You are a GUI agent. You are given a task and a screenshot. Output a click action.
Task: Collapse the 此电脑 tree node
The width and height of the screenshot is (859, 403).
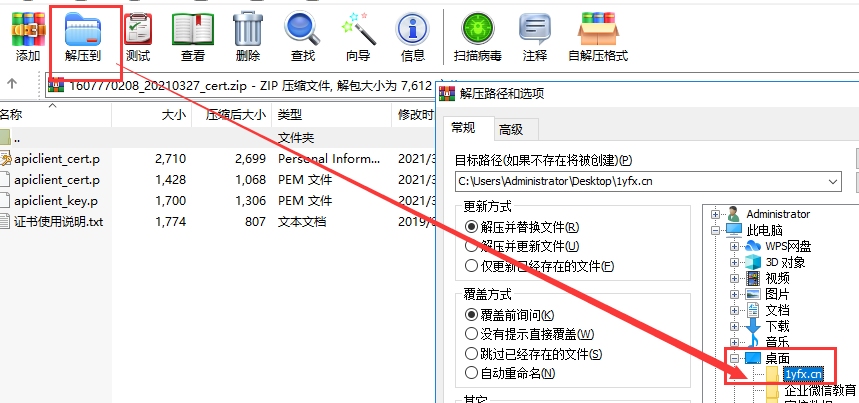(714, 230)
